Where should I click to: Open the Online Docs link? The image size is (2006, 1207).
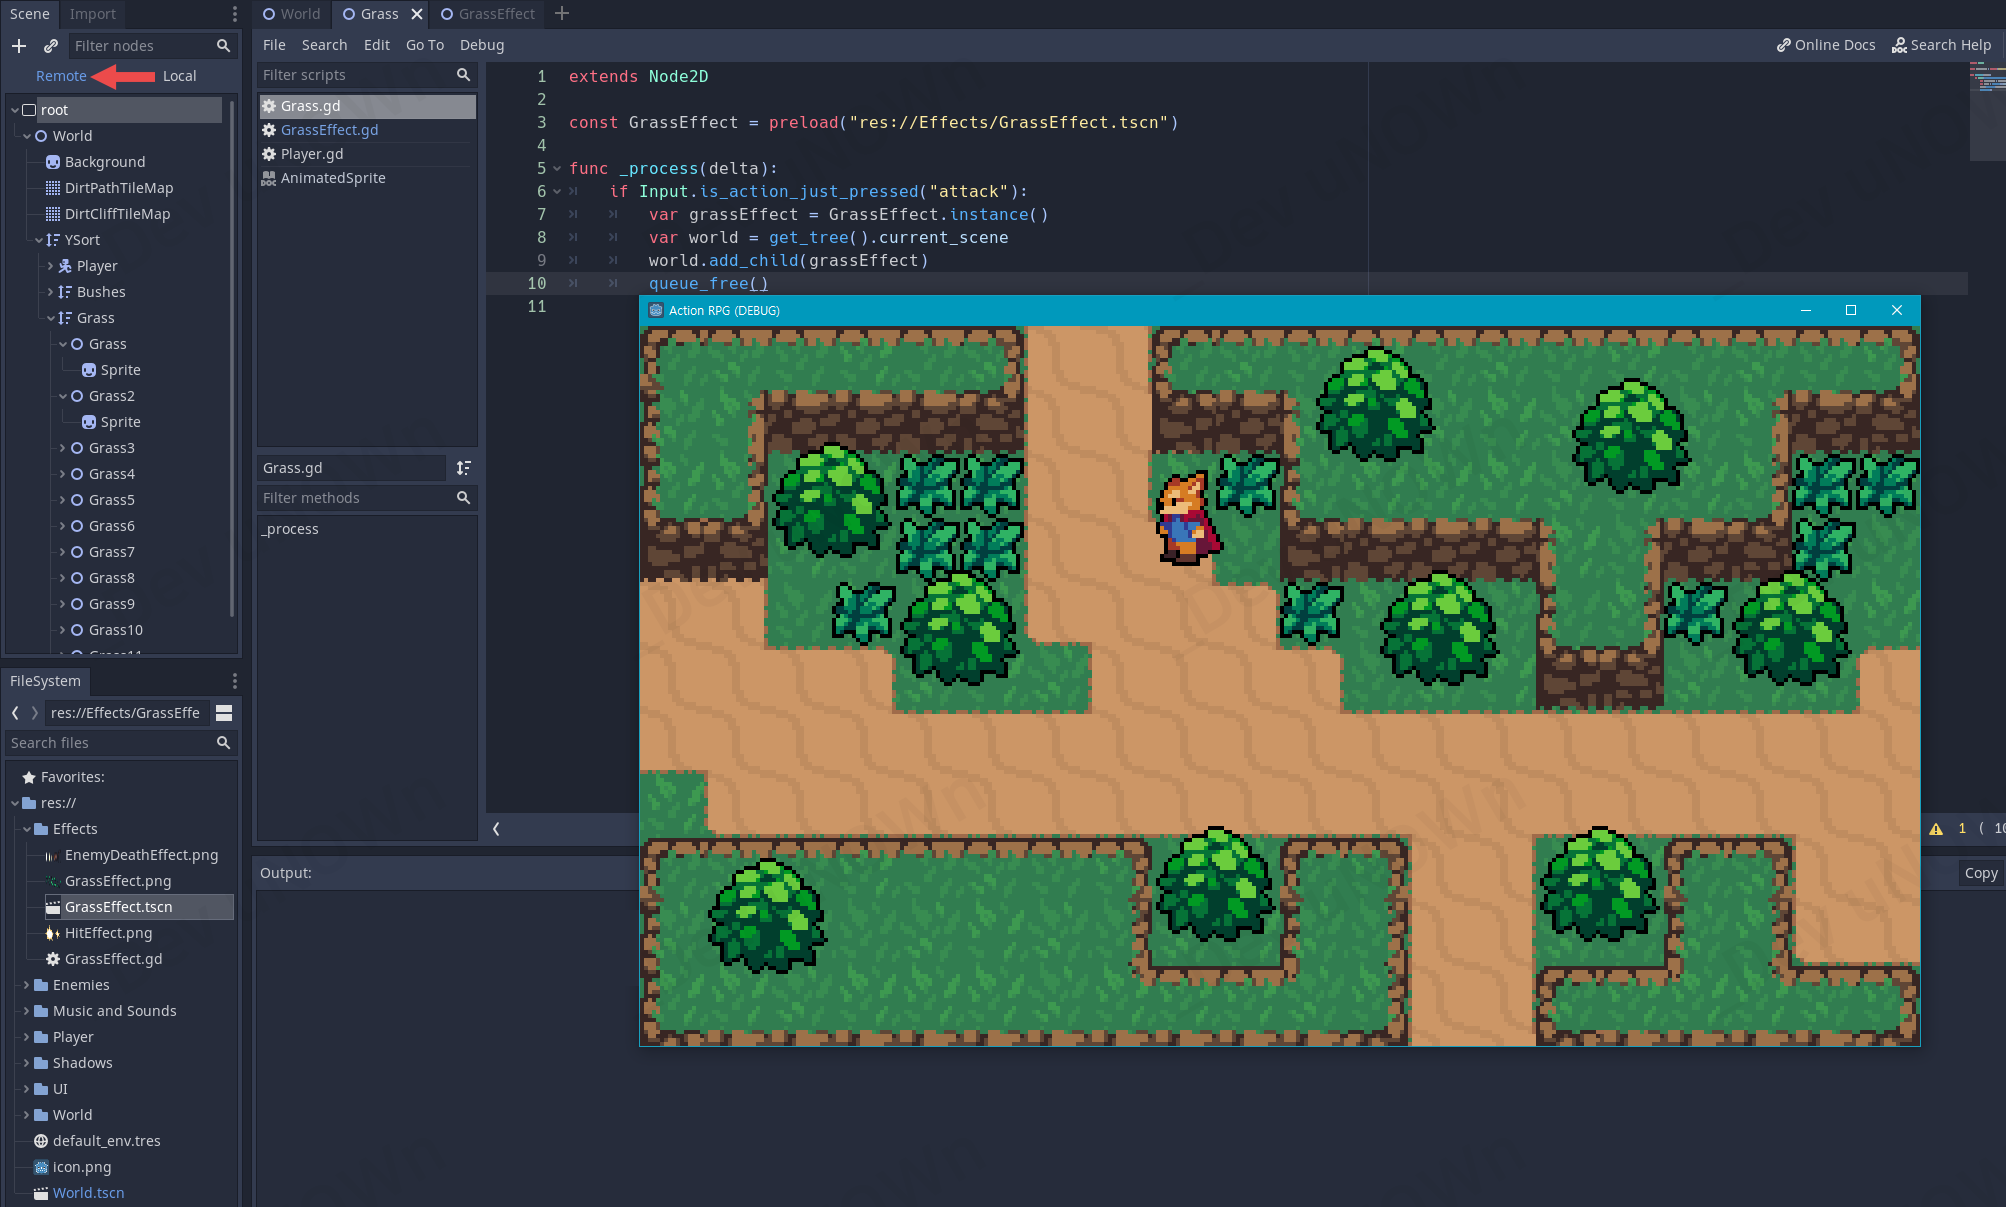click(1825, 45)
